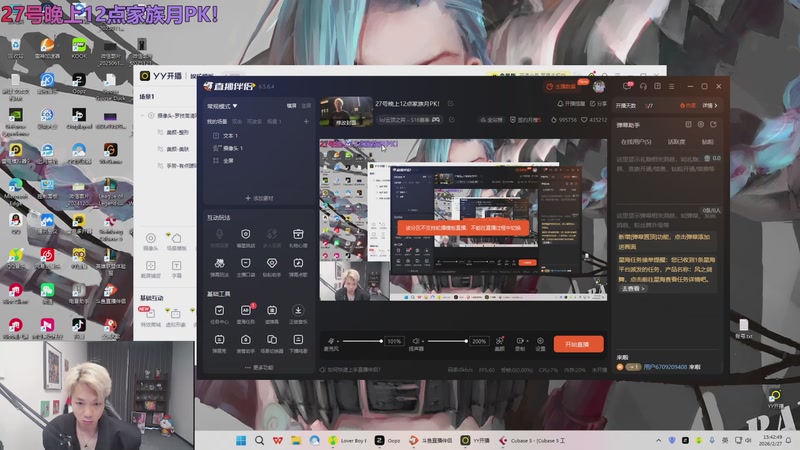Click 添加素材 add material button

click(x=259, y=198)
